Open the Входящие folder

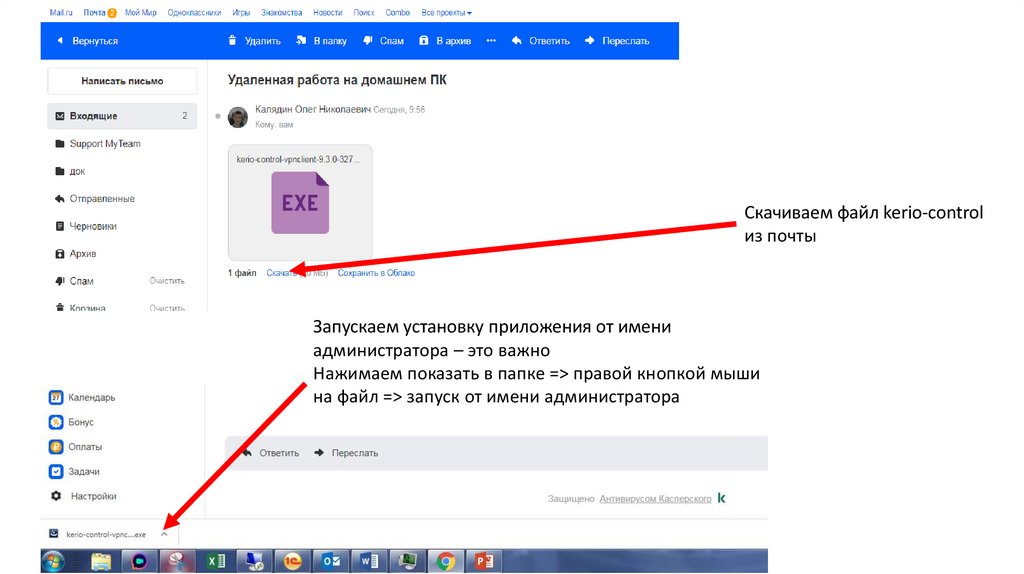tap(122, 116)
